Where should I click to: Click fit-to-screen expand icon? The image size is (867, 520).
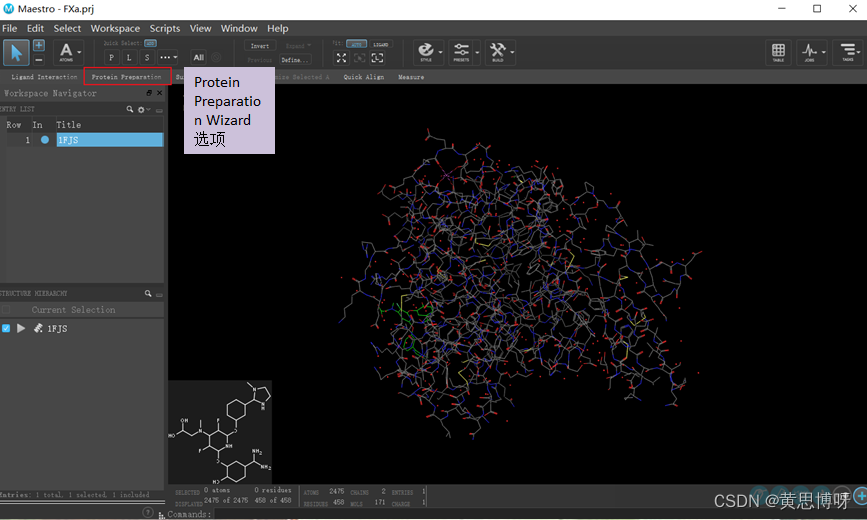[341, 58]
